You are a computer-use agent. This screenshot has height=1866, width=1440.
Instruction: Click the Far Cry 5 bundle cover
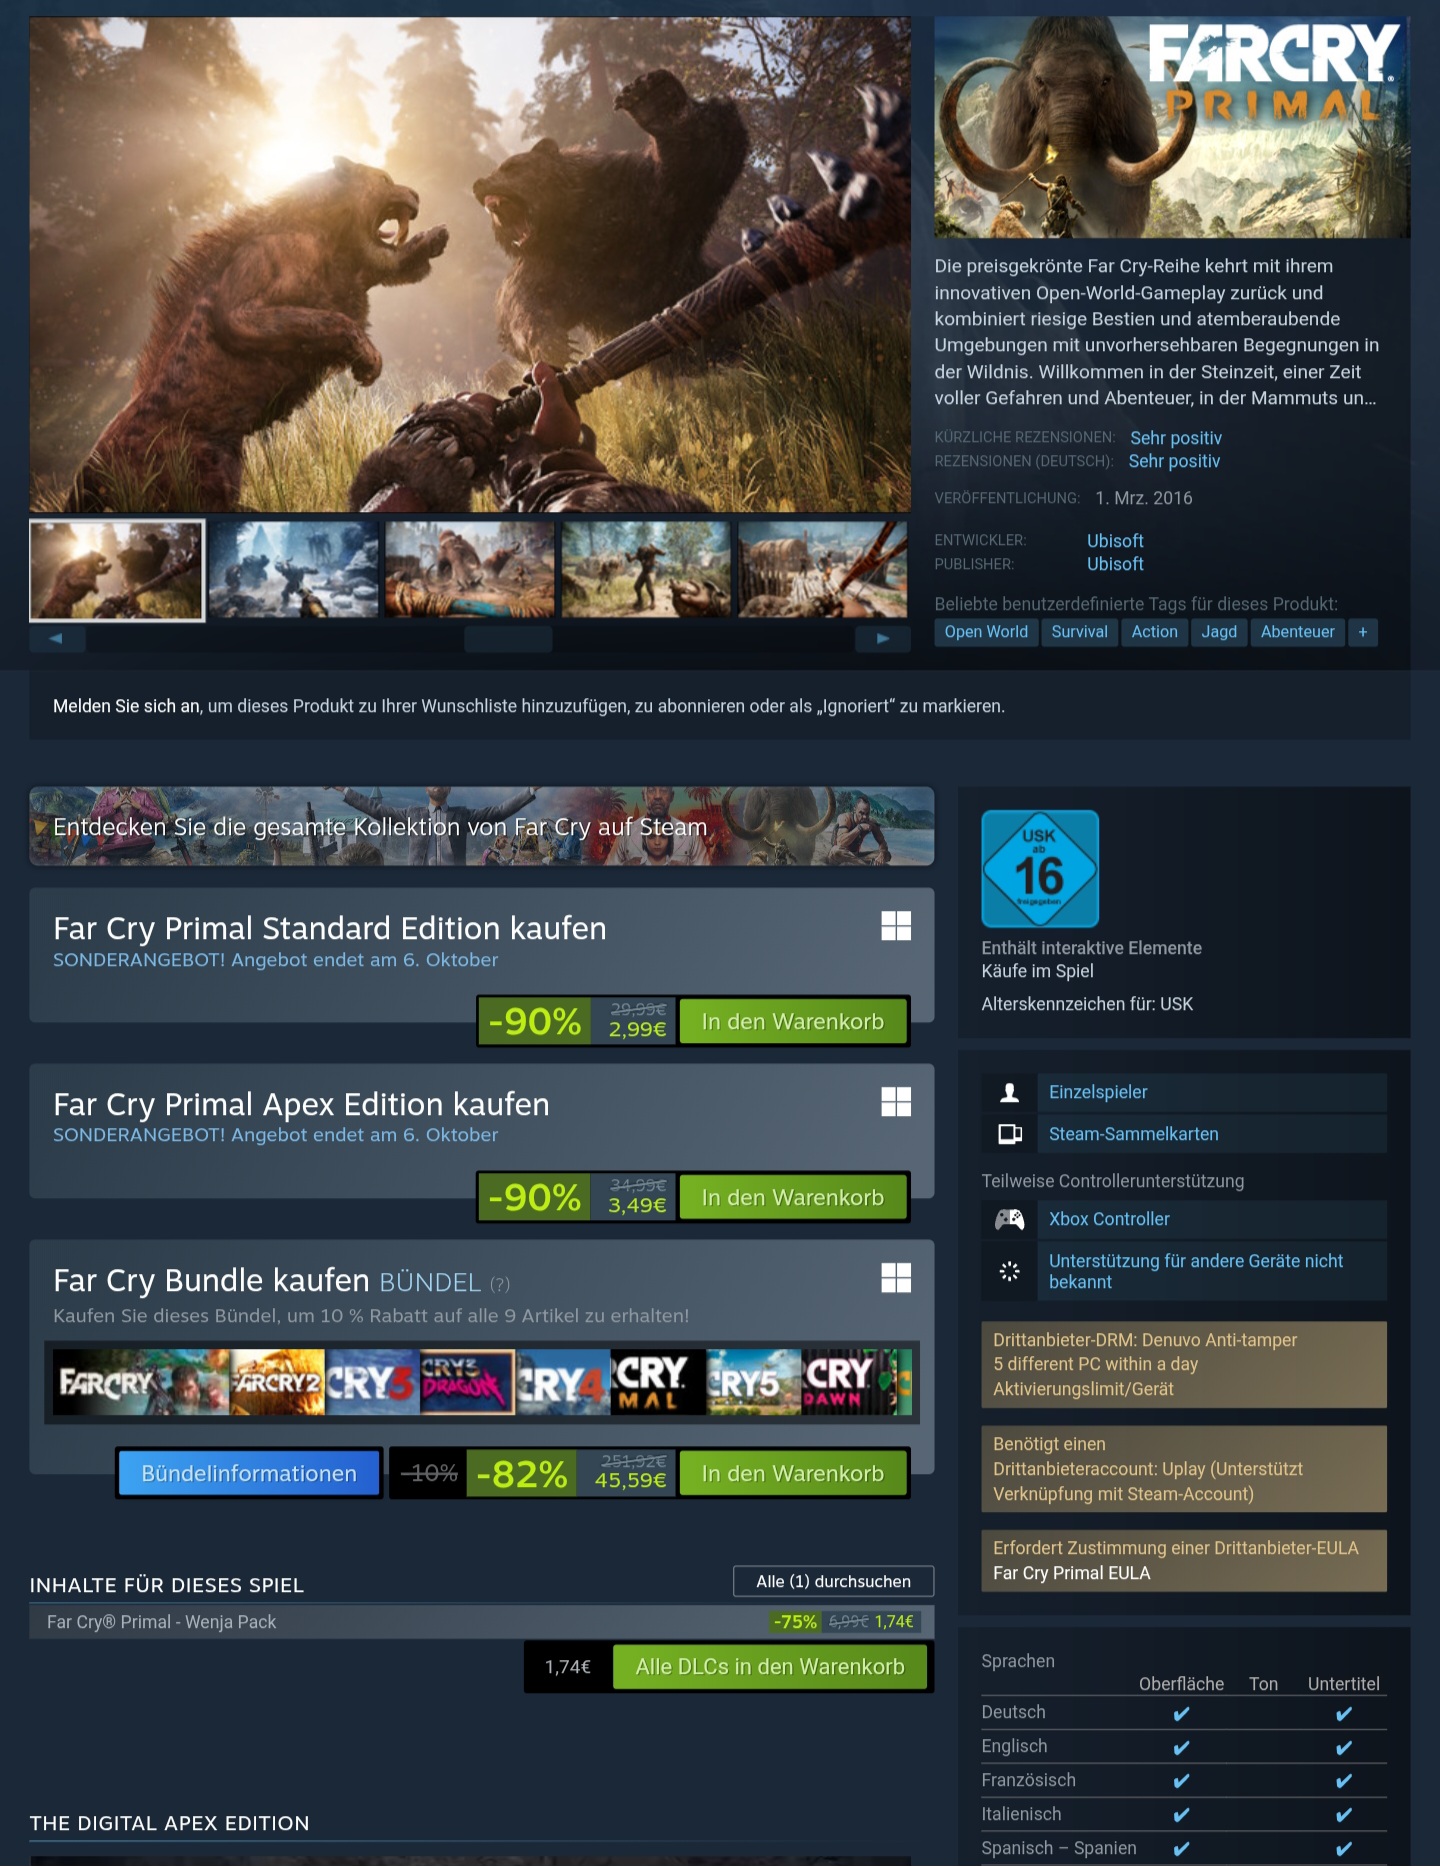point(753,1382)
